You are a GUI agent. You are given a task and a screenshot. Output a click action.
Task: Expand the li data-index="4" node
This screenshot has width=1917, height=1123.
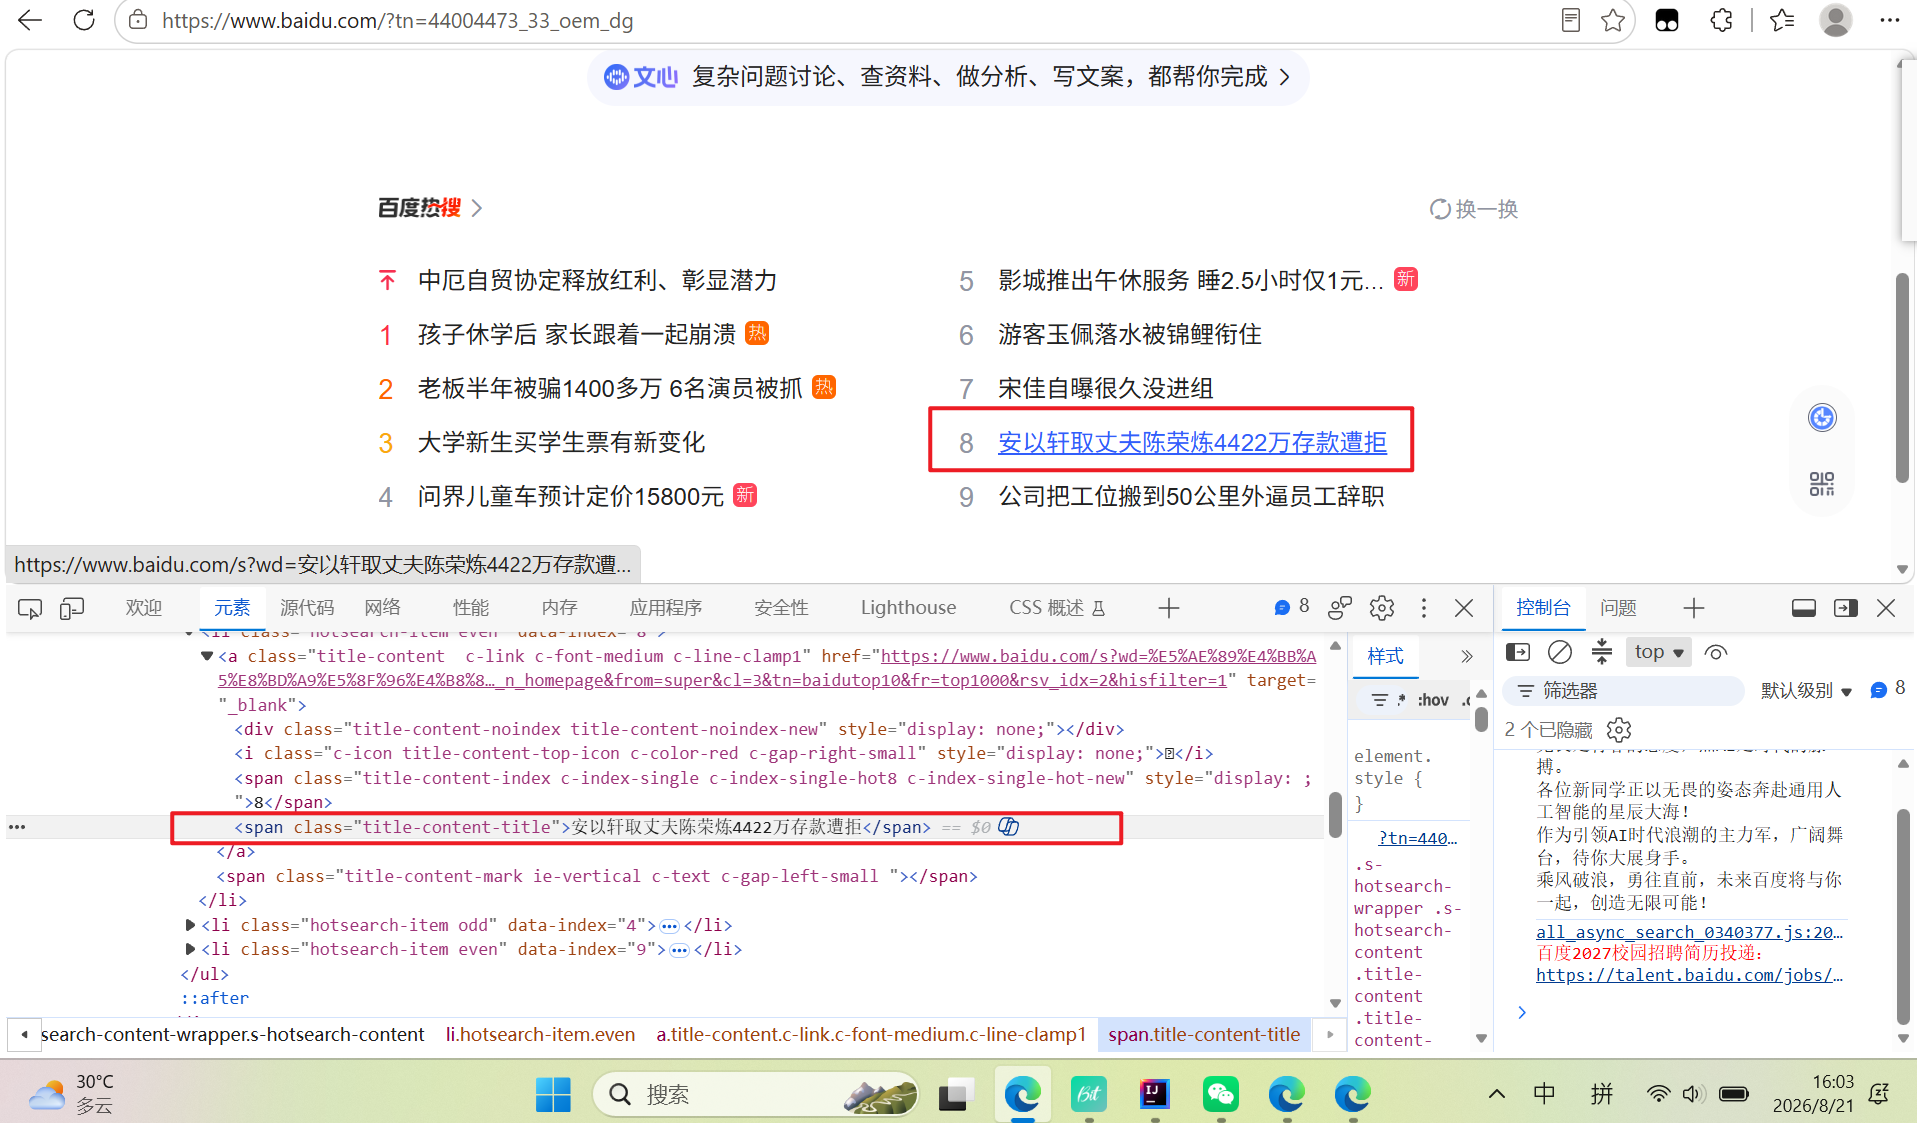[190, 925]
